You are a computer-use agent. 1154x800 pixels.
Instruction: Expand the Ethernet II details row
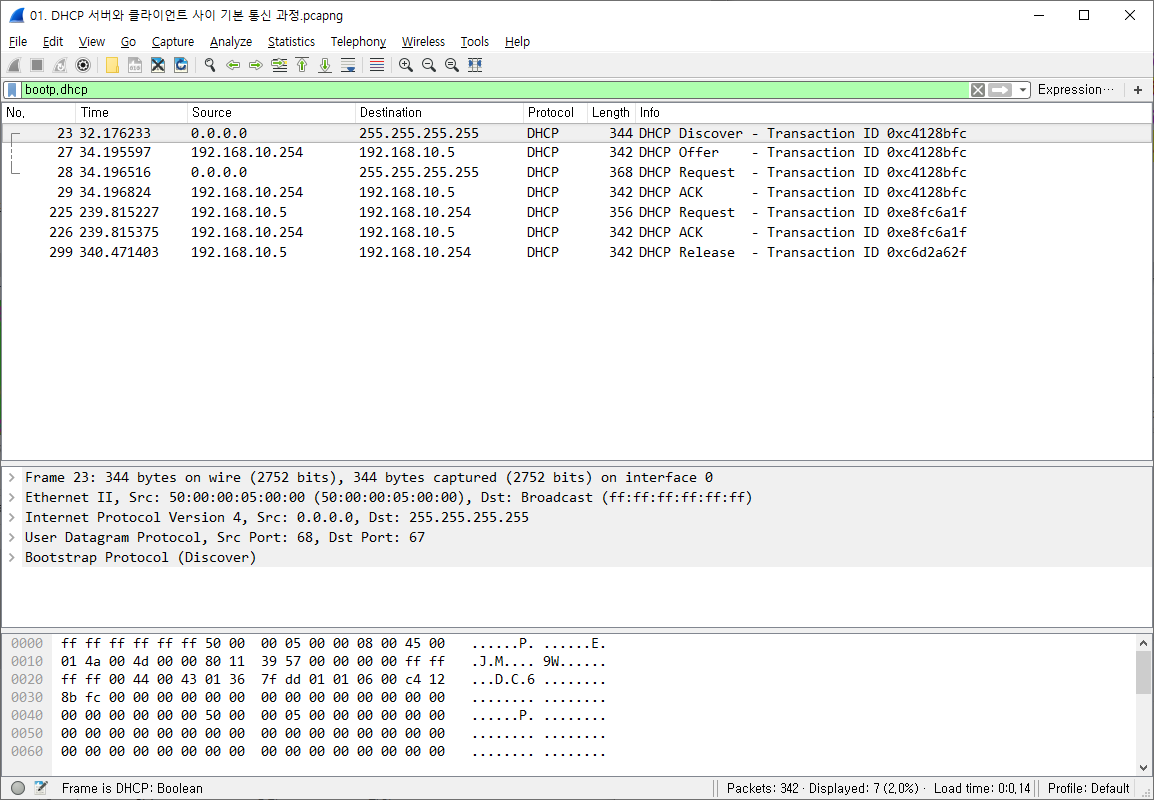[x=12, y=498]
